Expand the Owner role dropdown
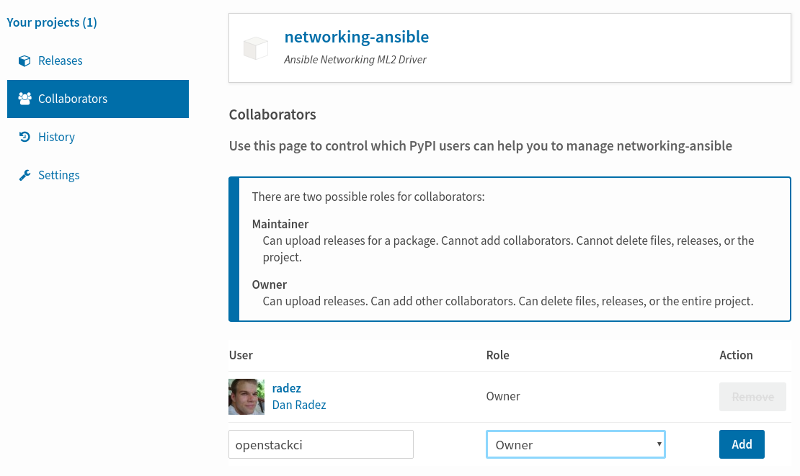Viewport: 800px width, 476px height. (x=576, y=444)
